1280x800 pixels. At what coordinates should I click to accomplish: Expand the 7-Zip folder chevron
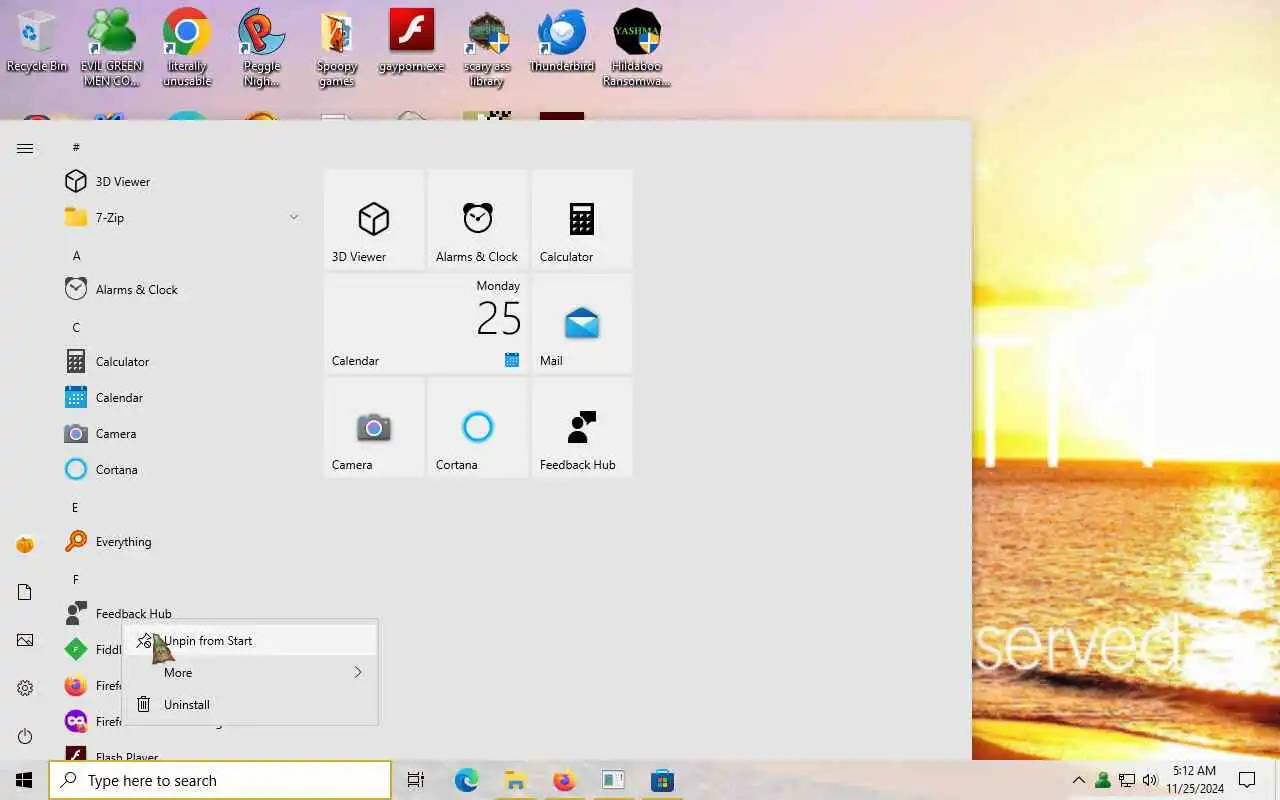tap(294, 217)
